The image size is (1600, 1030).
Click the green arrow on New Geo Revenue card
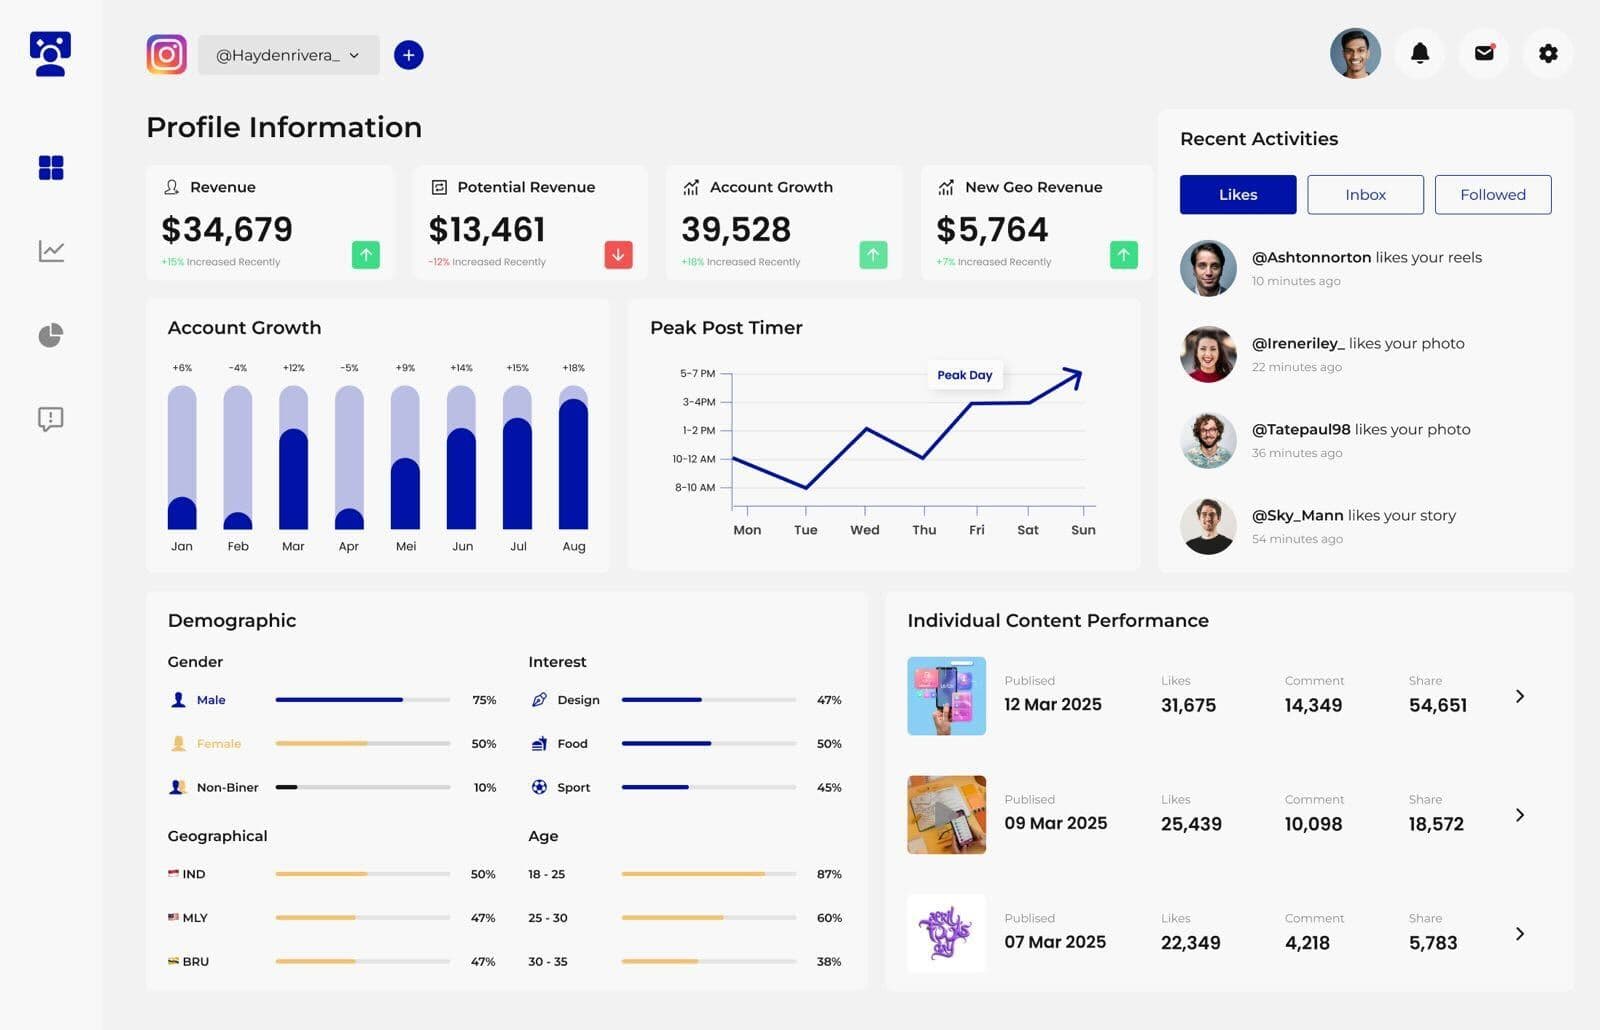pyautogui.click(x=1124, y=256)
